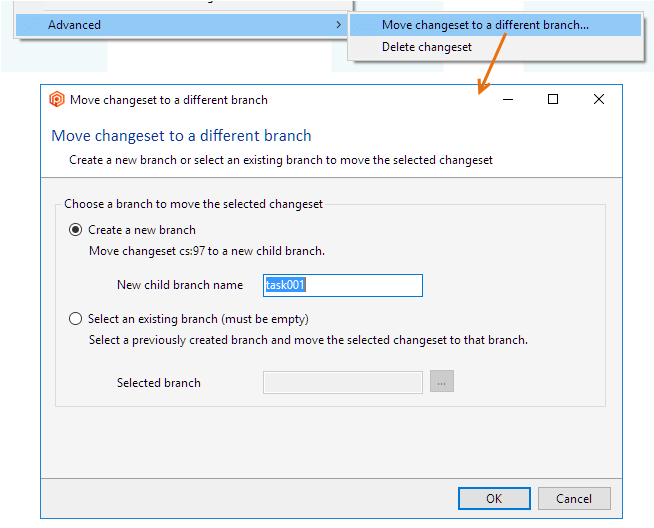Click the 'Move changeset cs:97' description text
This screenshot has width=654, height=528.
click(x=207, y=251)
